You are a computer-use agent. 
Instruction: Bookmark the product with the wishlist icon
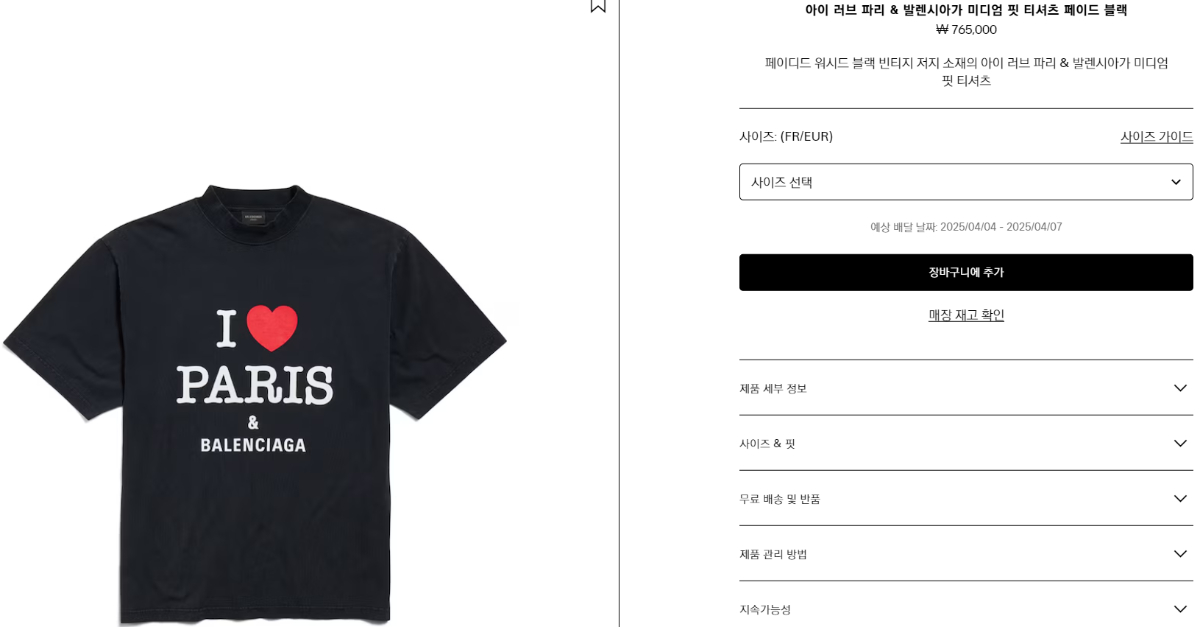598,5
